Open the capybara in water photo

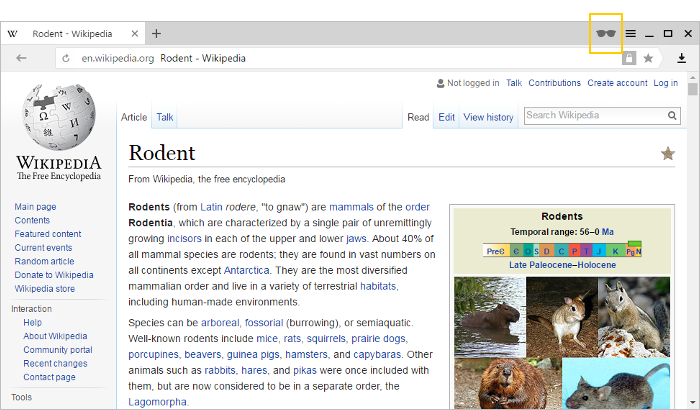(x=490, y=317)
